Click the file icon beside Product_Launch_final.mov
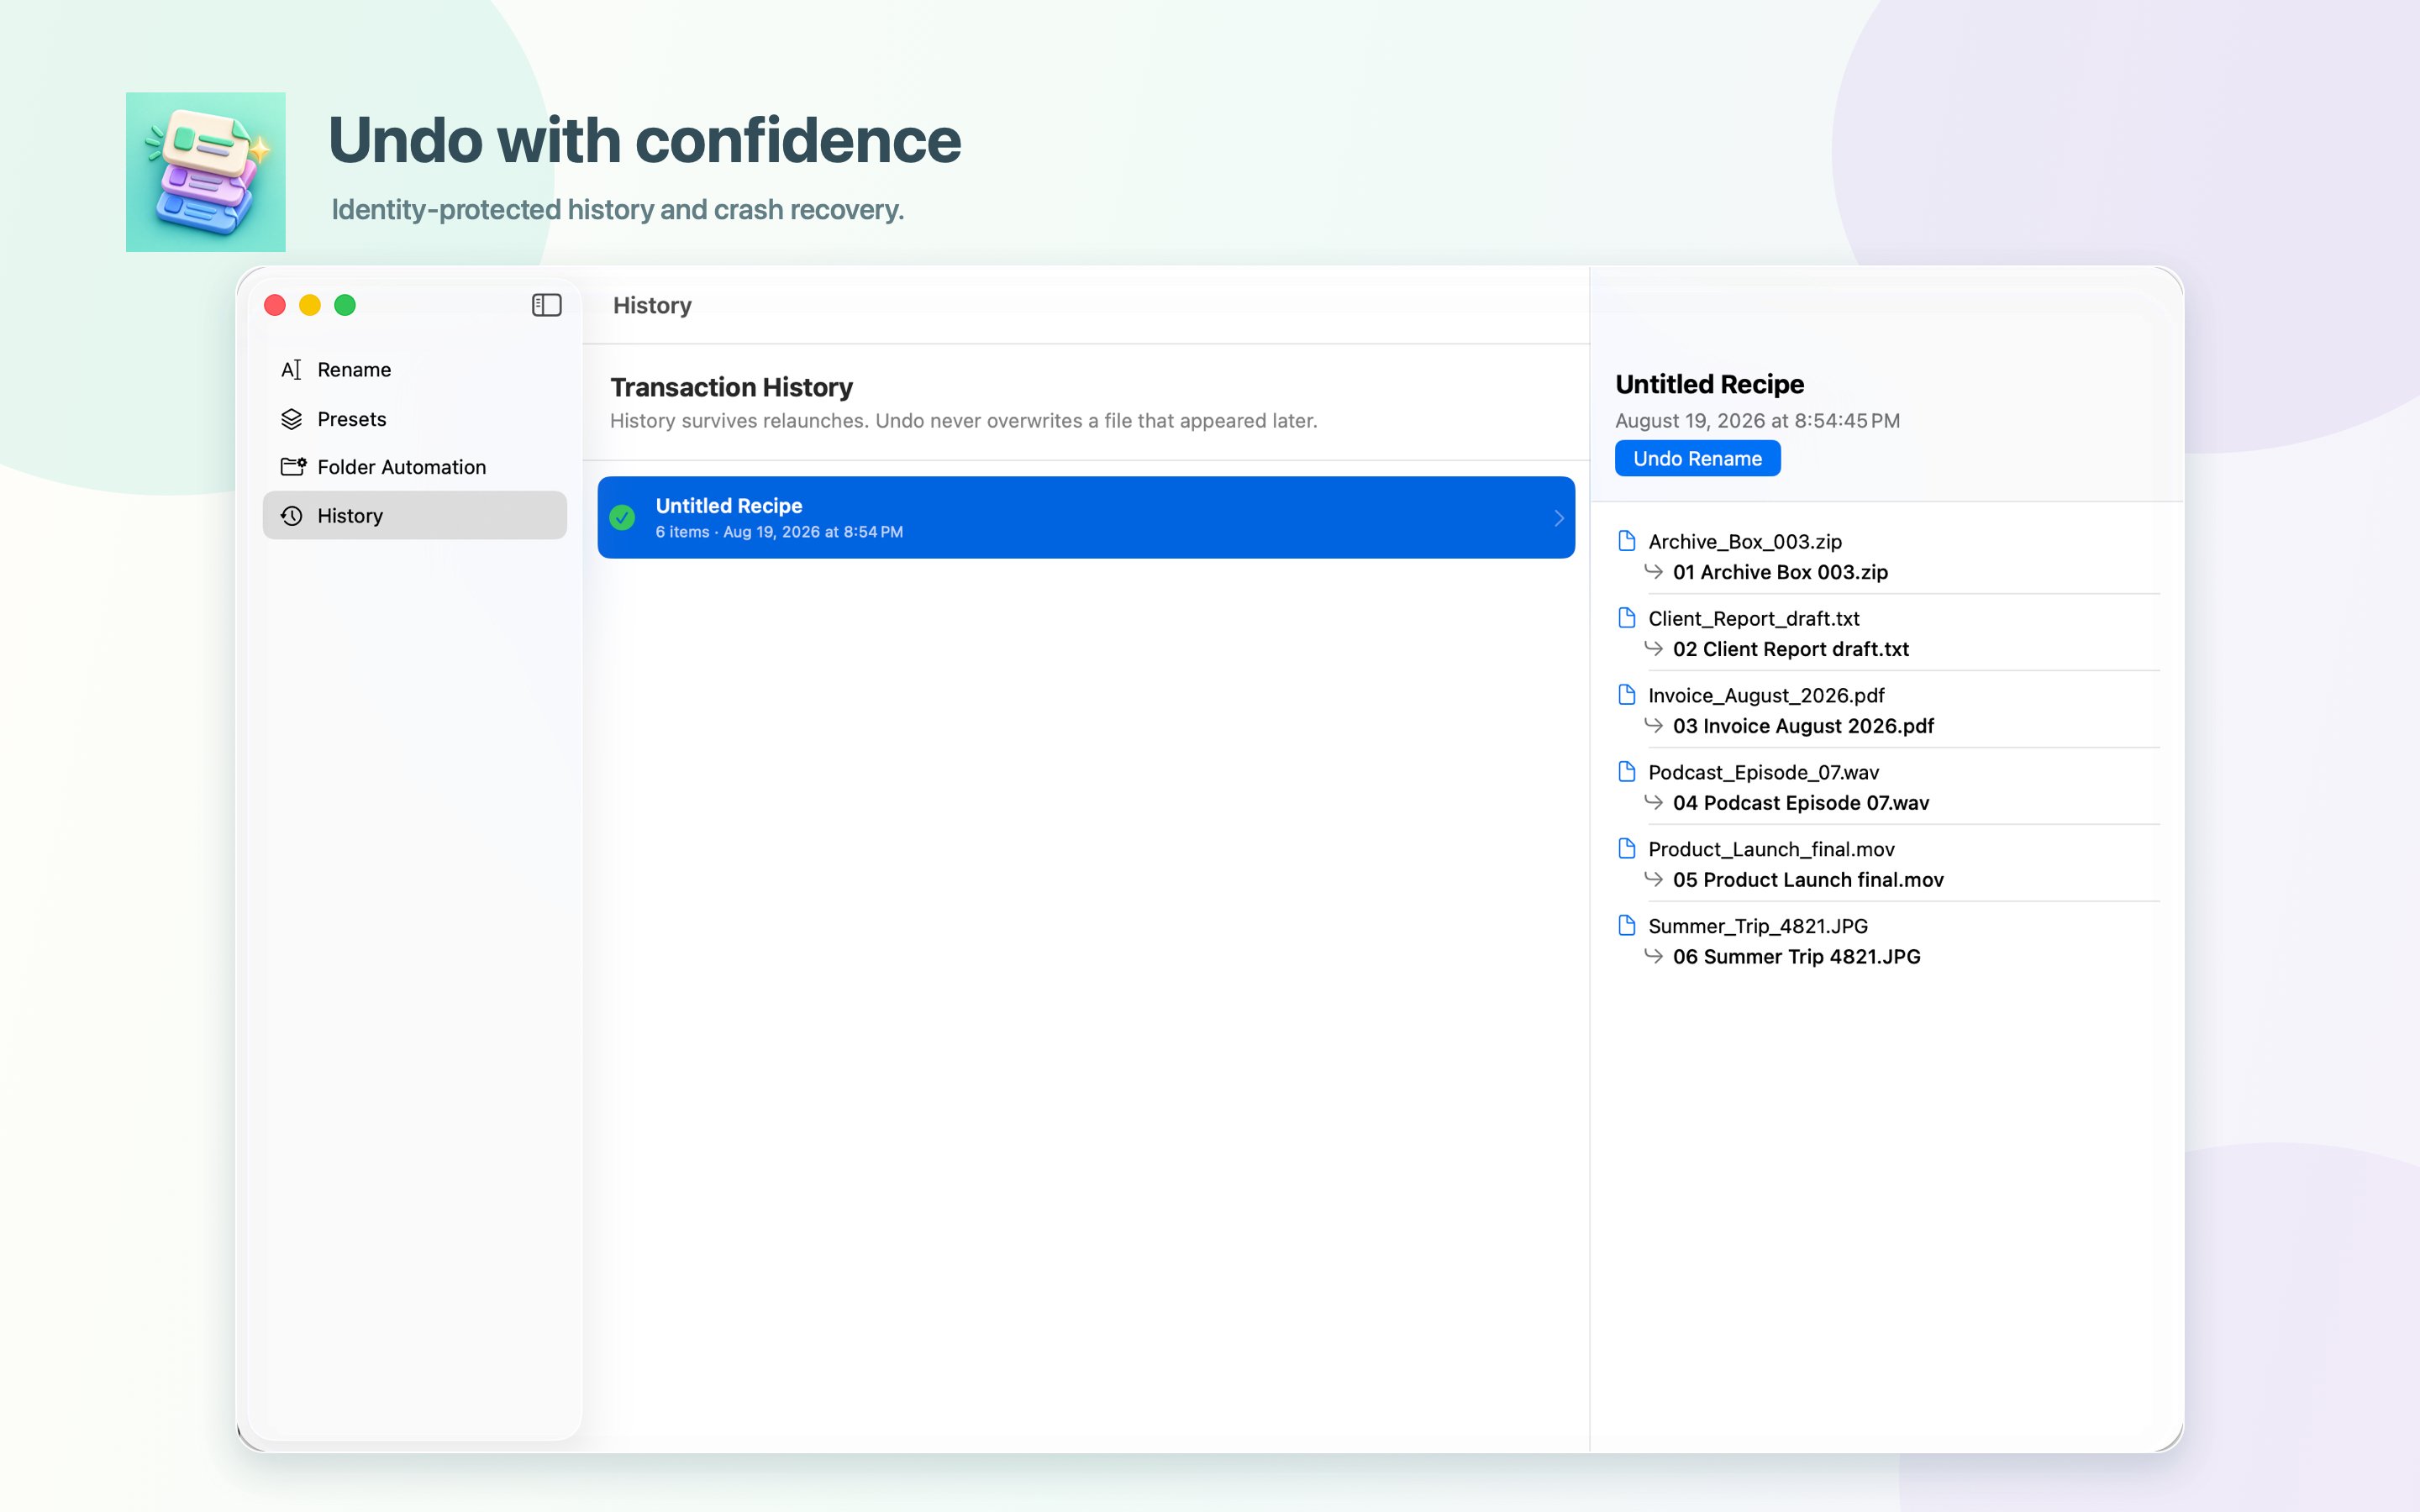Screen dimensions: 2420x1512 1627,849
